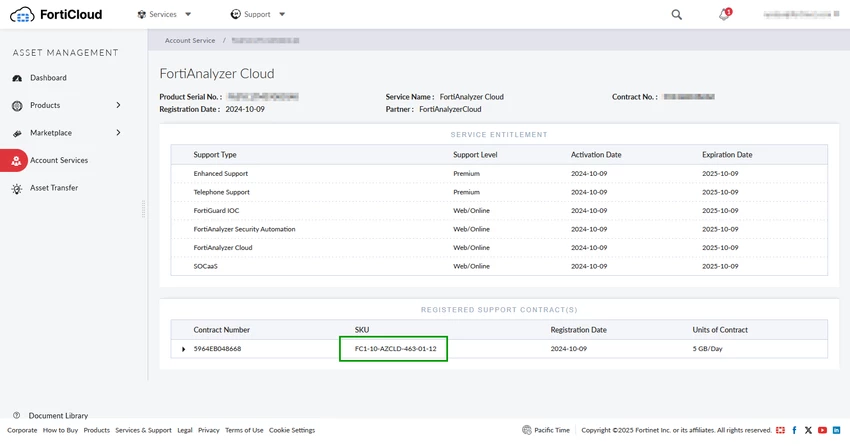Viewport: 850px width, 446px height.
Task: Click the FortiAnalyzer Cloud page title
Action: pos(217,74)
